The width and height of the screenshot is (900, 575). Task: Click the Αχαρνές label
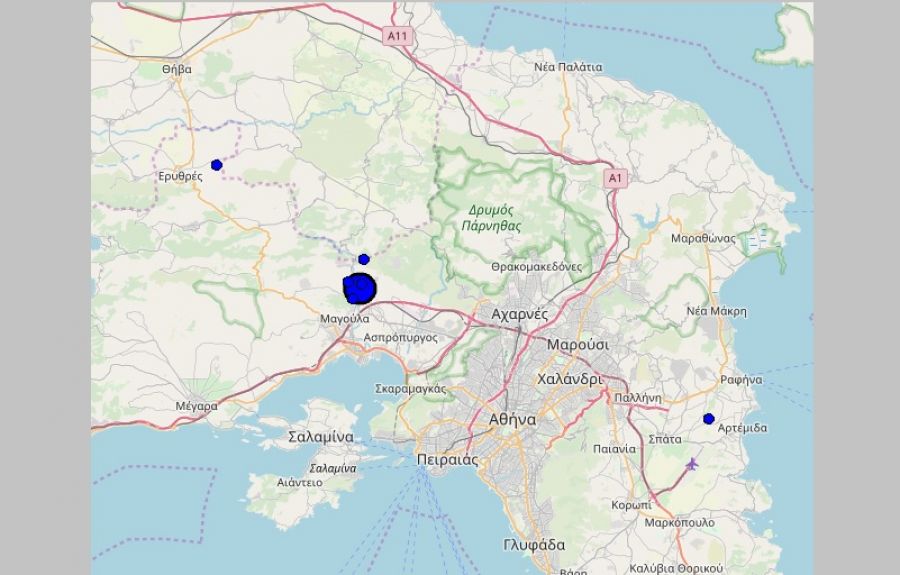[x=519, y=314]
